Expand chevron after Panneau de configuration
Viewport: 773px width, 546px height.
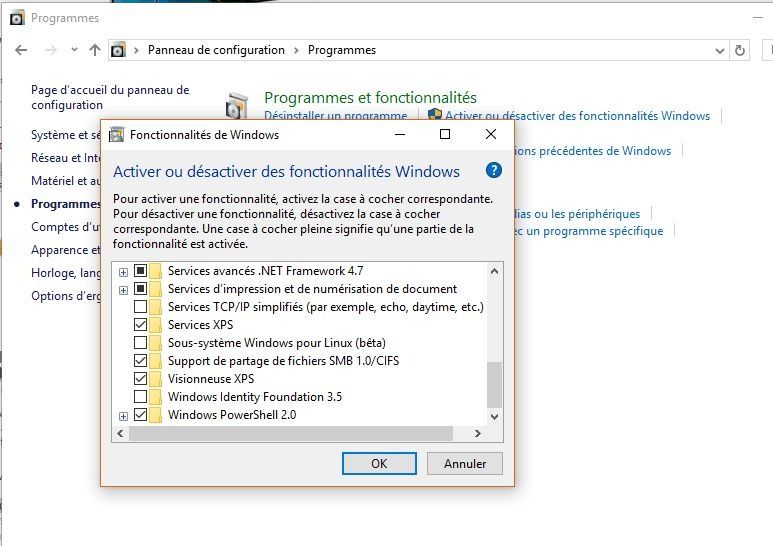[296, 50]
